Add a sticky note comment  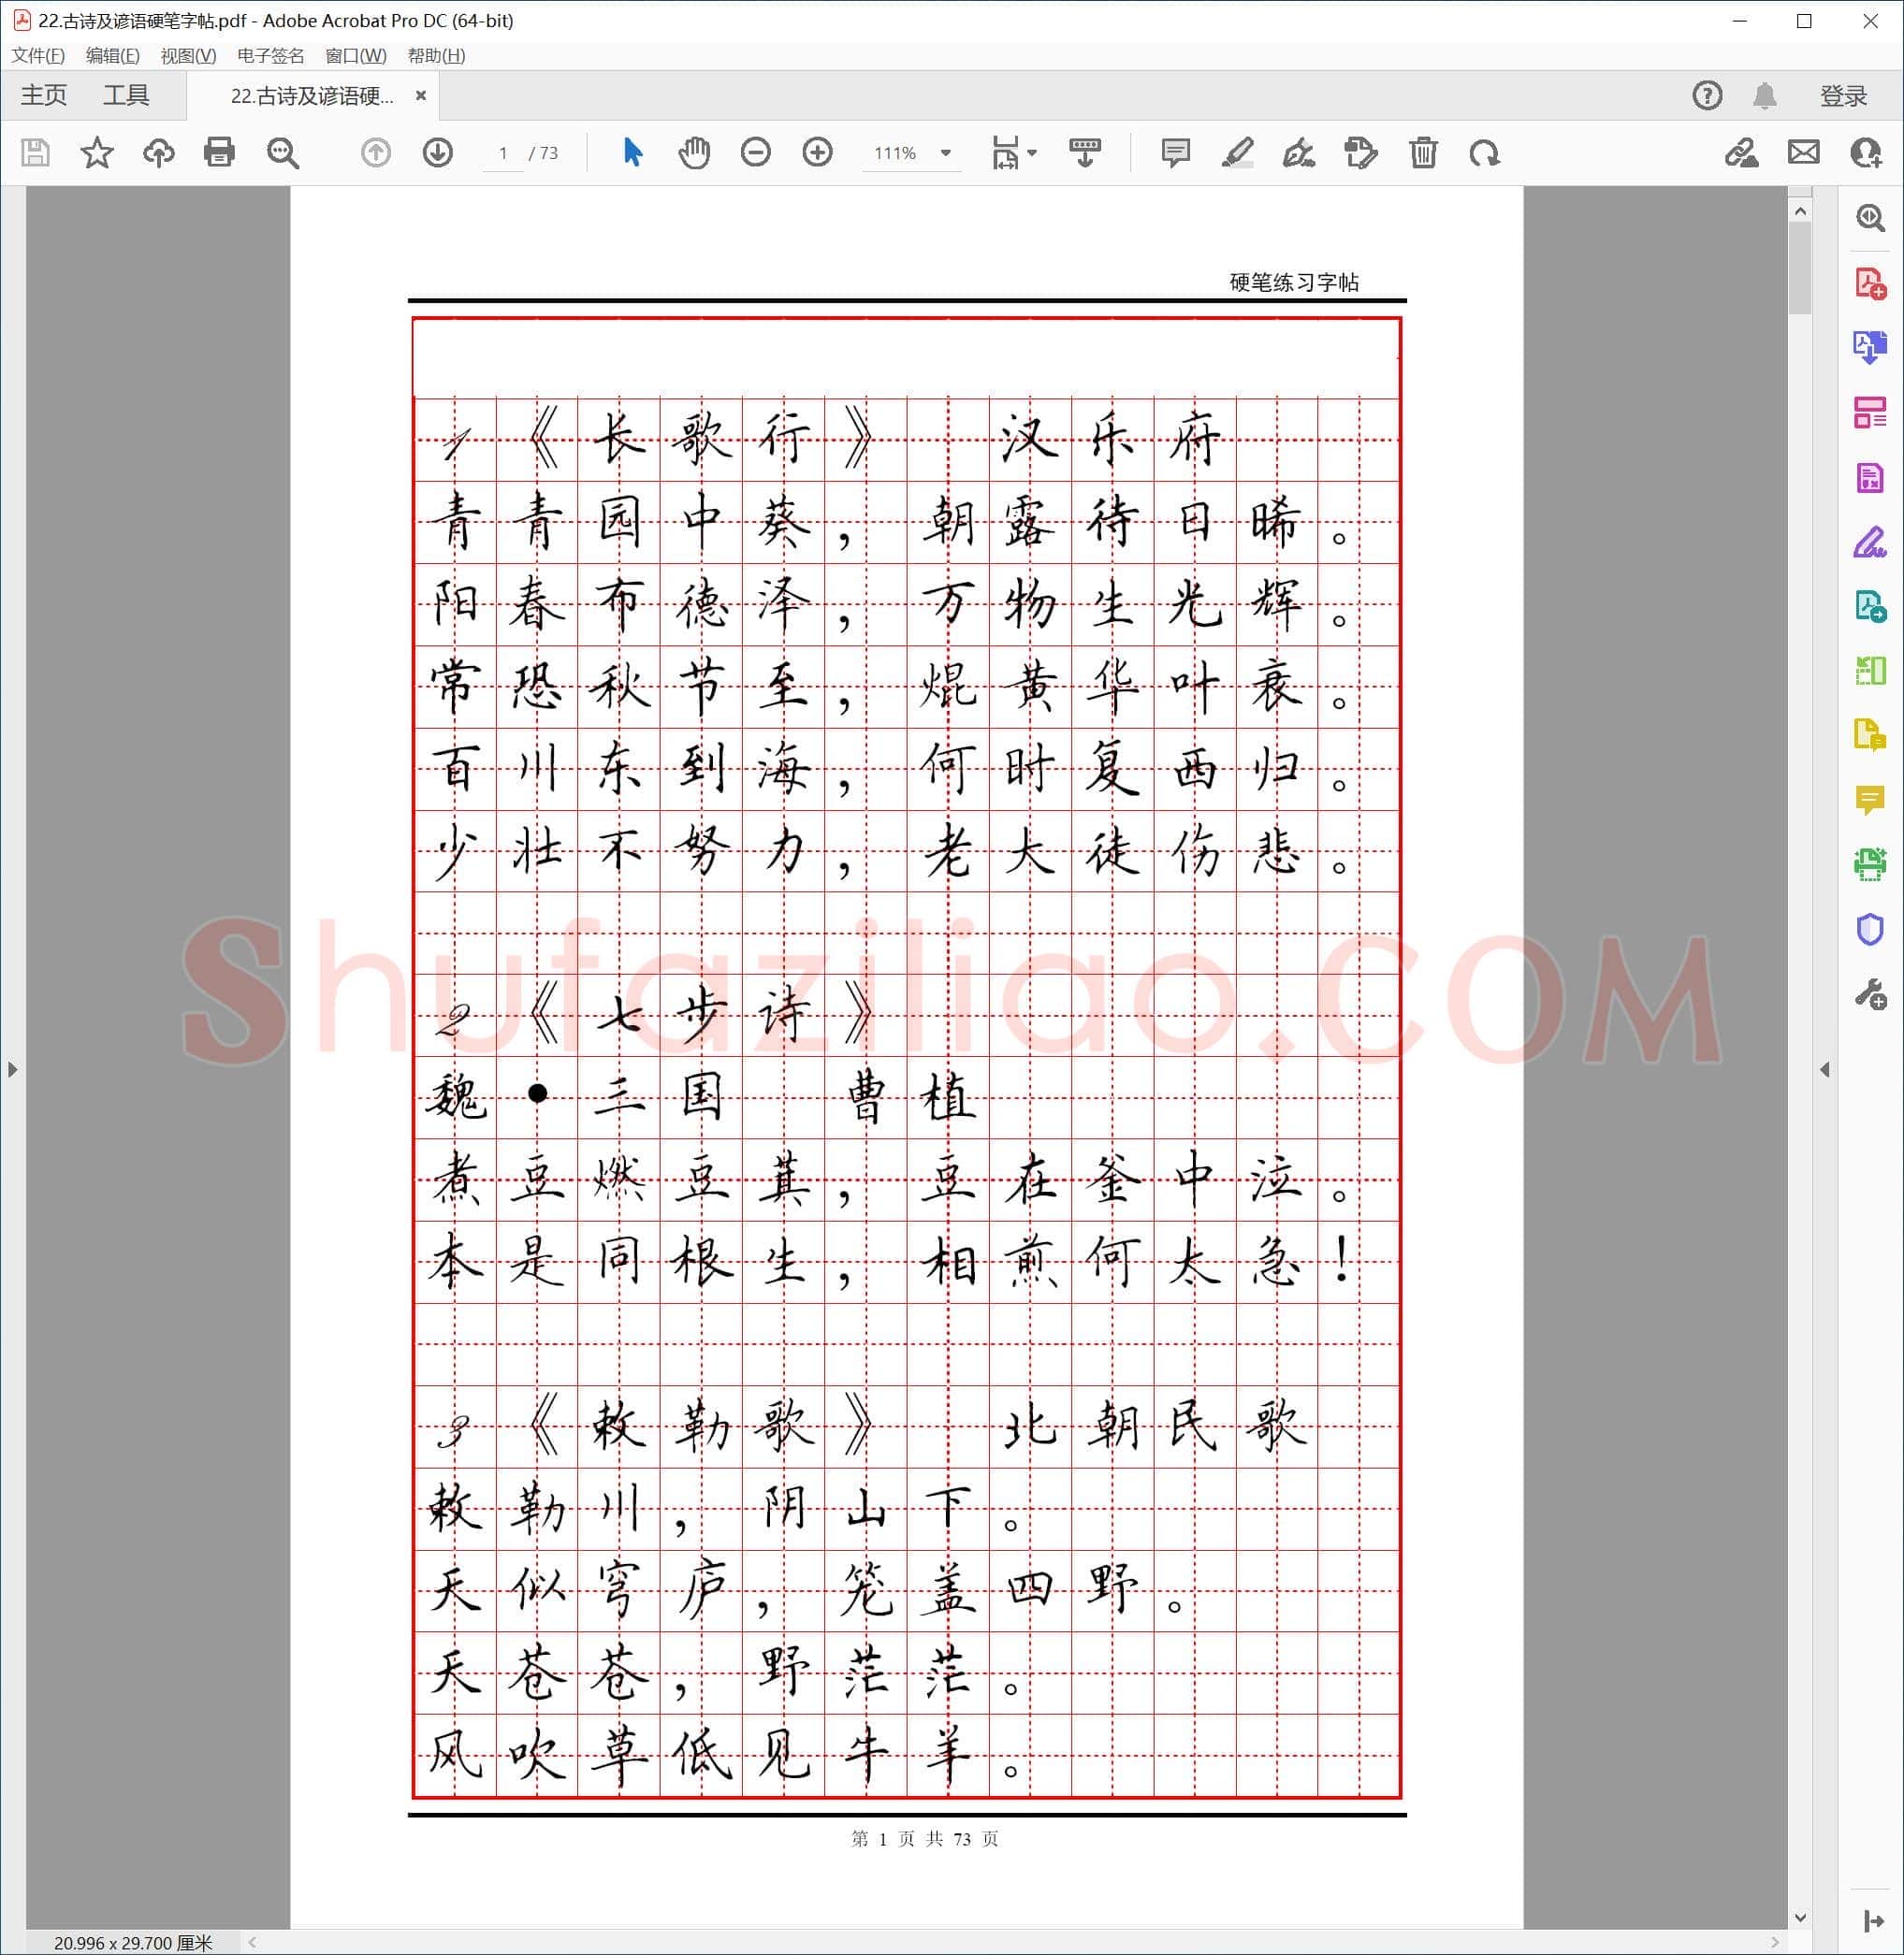(x=1176, y=153)
